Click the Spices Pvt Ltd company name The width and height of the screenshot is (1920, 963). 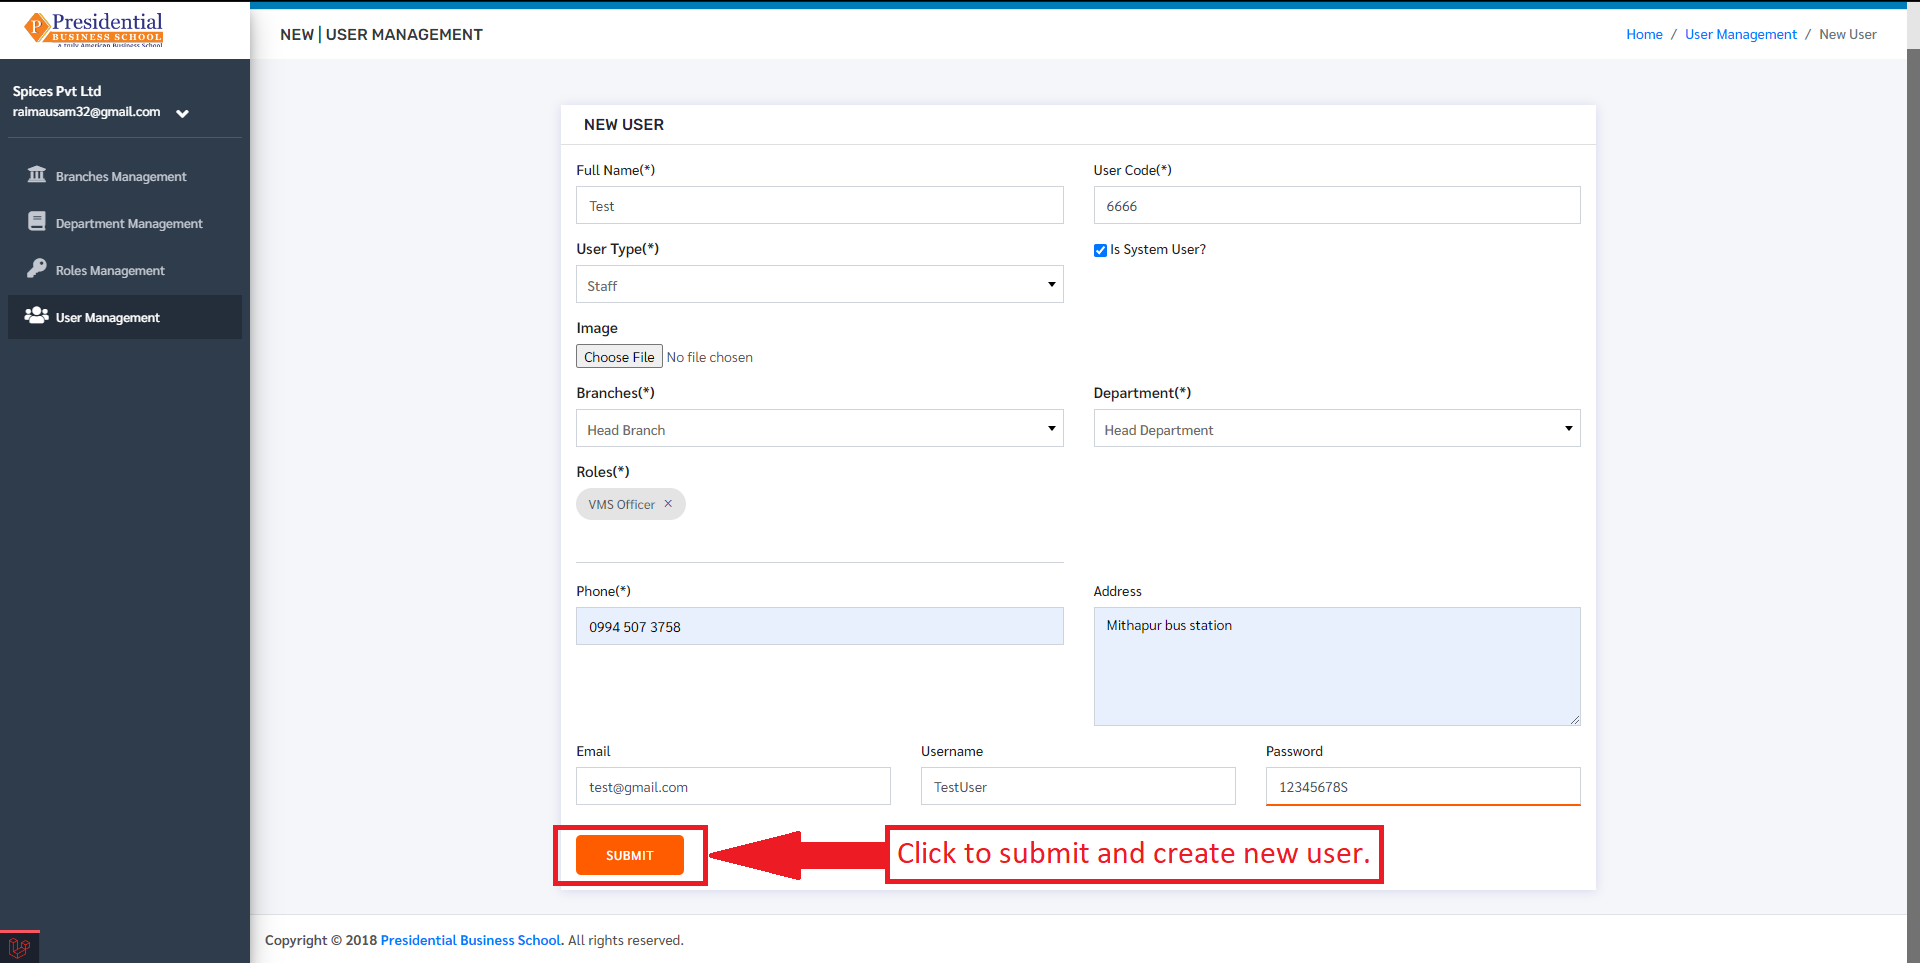tap(57, 91)
